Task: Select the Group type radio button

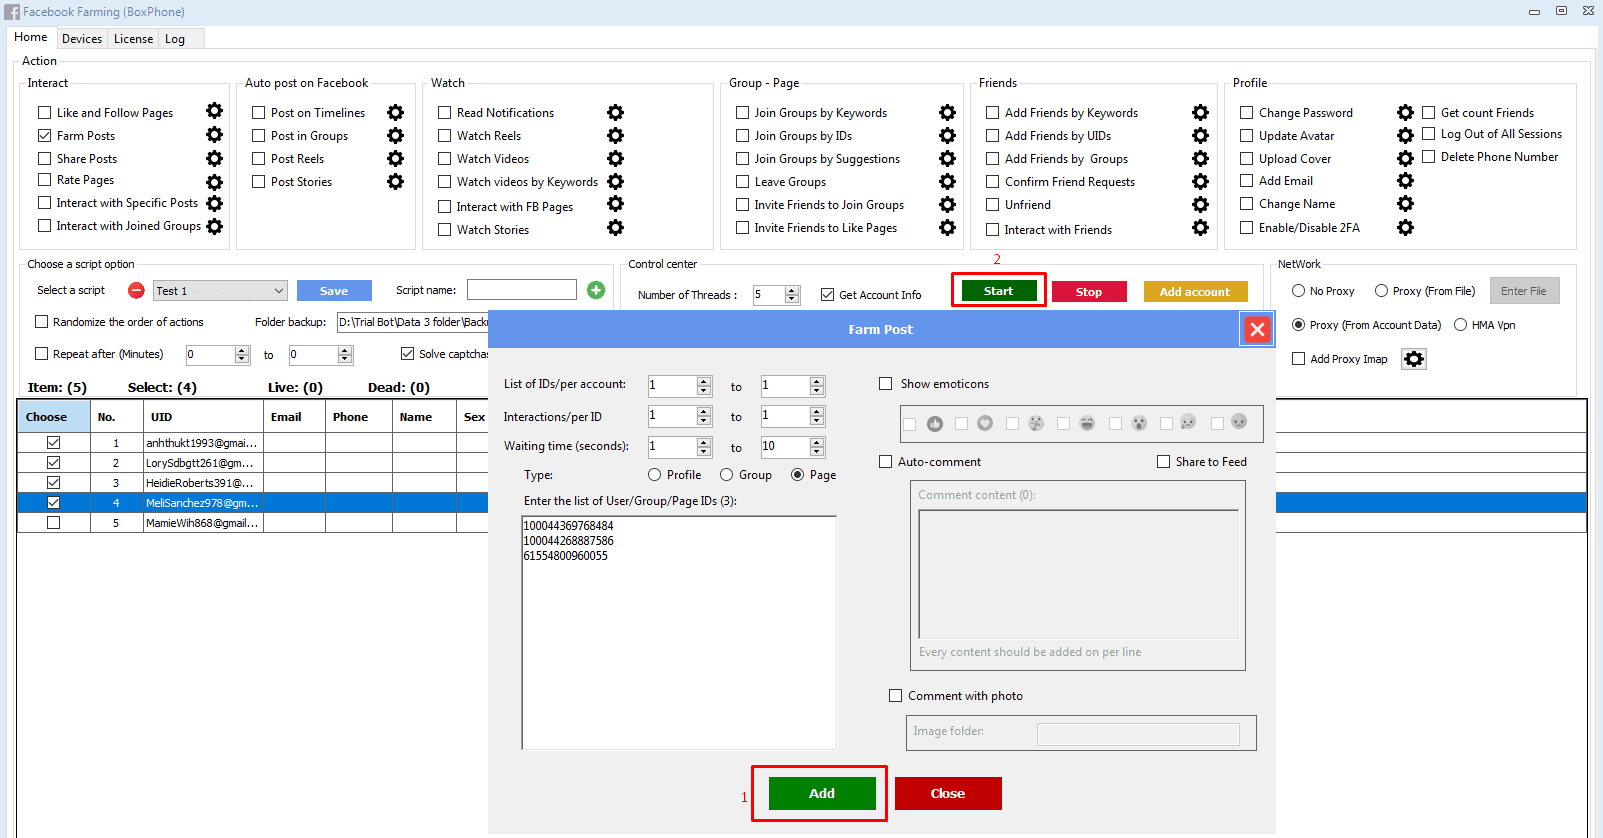Action: (726, 474)
